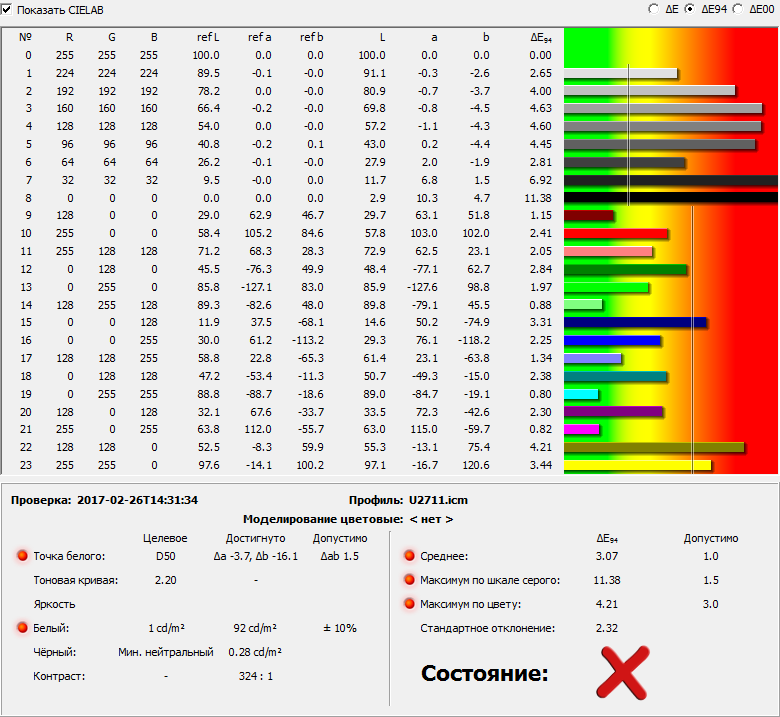
Task: Click the Мин. нейтральный target value
Action: [x=166, y=652]
